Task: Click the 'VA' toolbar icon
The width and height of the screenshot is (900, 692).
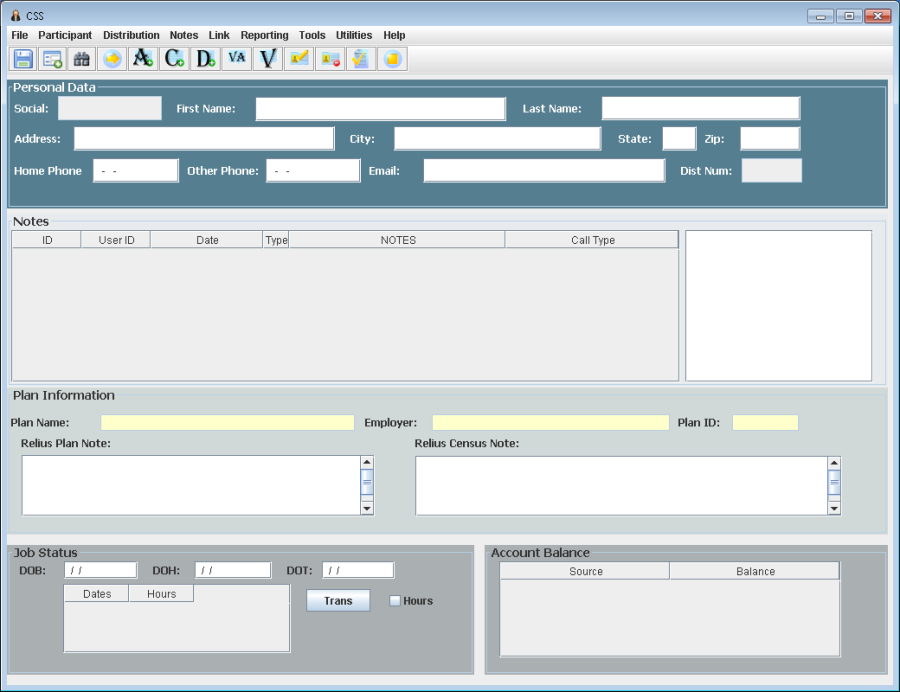Action: tap(237, 59)
